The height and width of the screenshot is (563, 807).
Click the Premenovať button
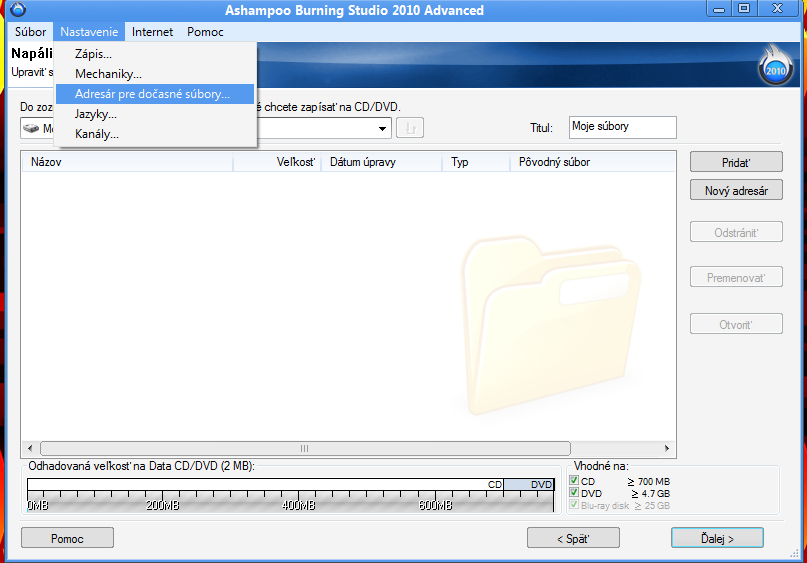coord(736,277)
